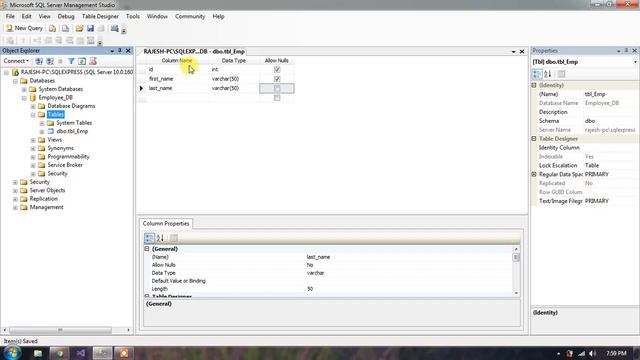Select the Tables folder in Object Explorer

(x=56, y=114)
